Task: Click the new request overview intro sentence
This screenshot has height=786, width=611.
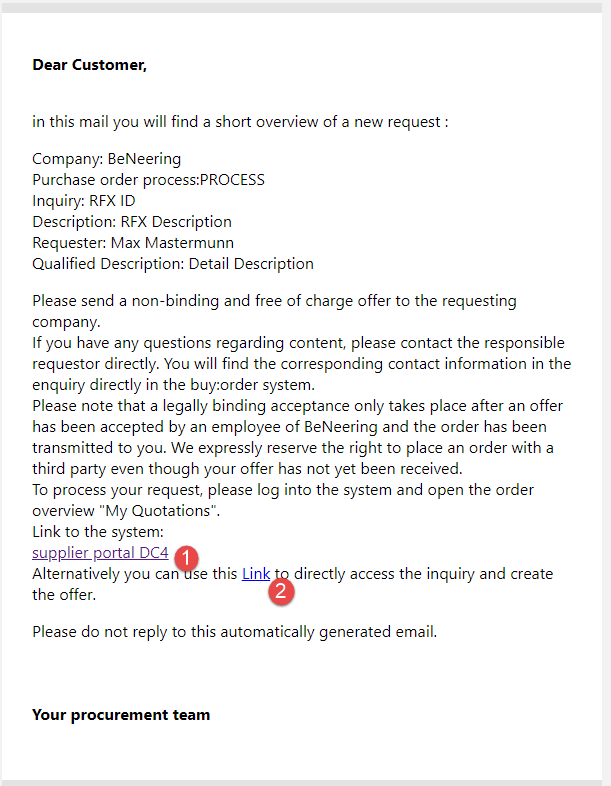Action: pos(240,122)
